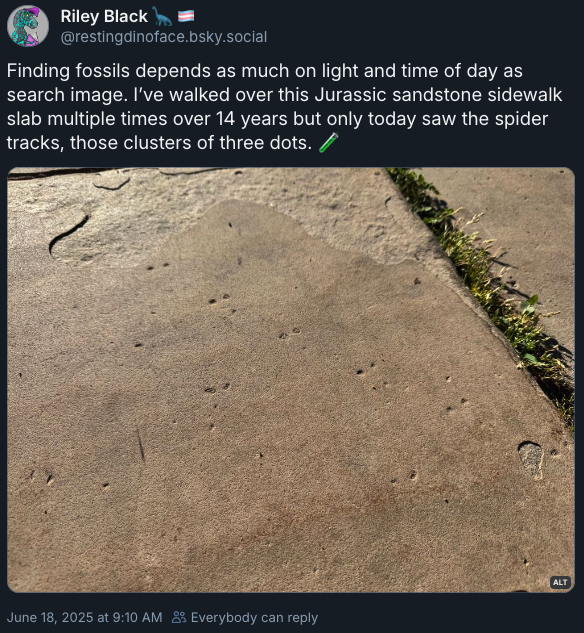Show the image ALT text badge
The height and width of the screenshot is (633, 584).
pyautogui.click(x=560, y=582)
